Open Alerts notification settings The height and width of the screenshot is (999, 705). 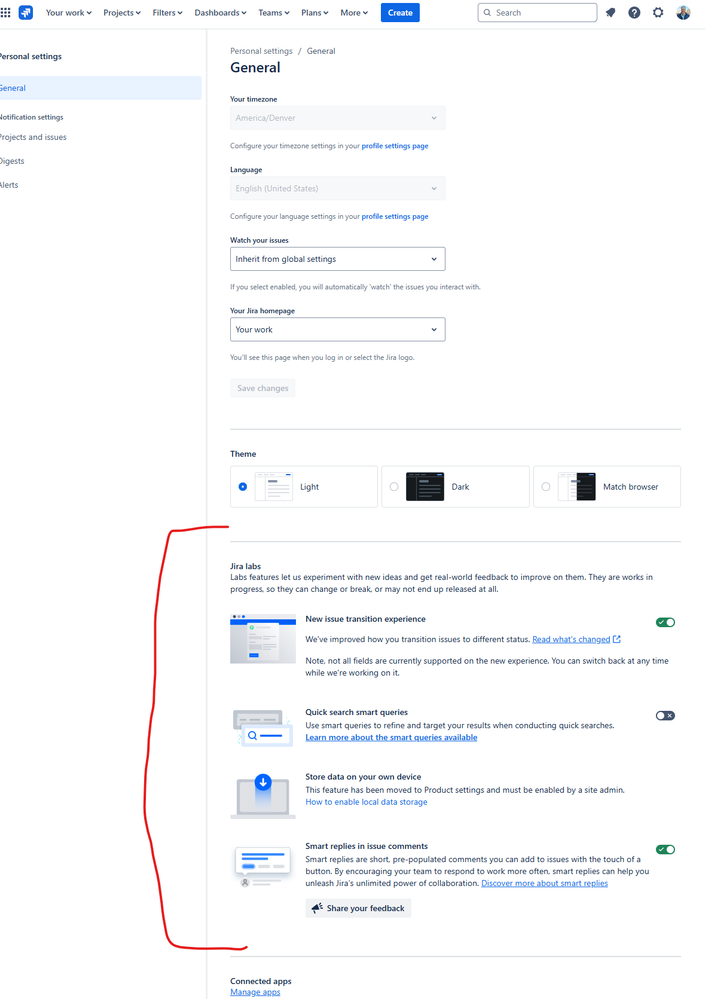(10, 185)
